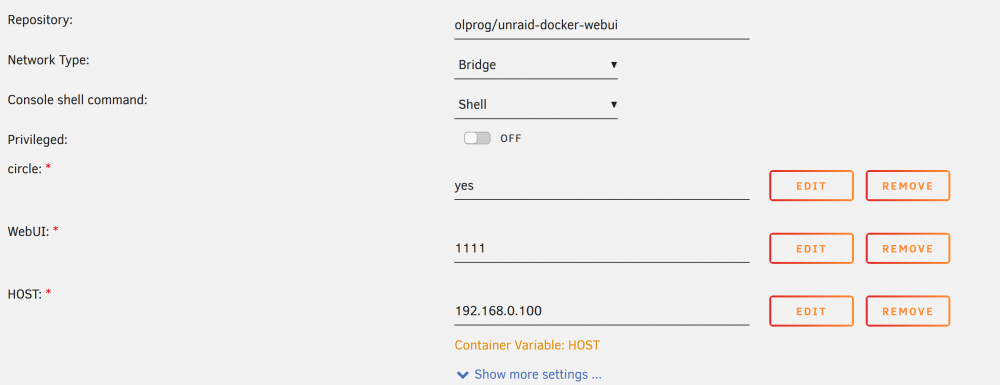Remove the HOST variable
This screenshot has width=1000, height=385.
pyautogui.click(x=908, y=312)
